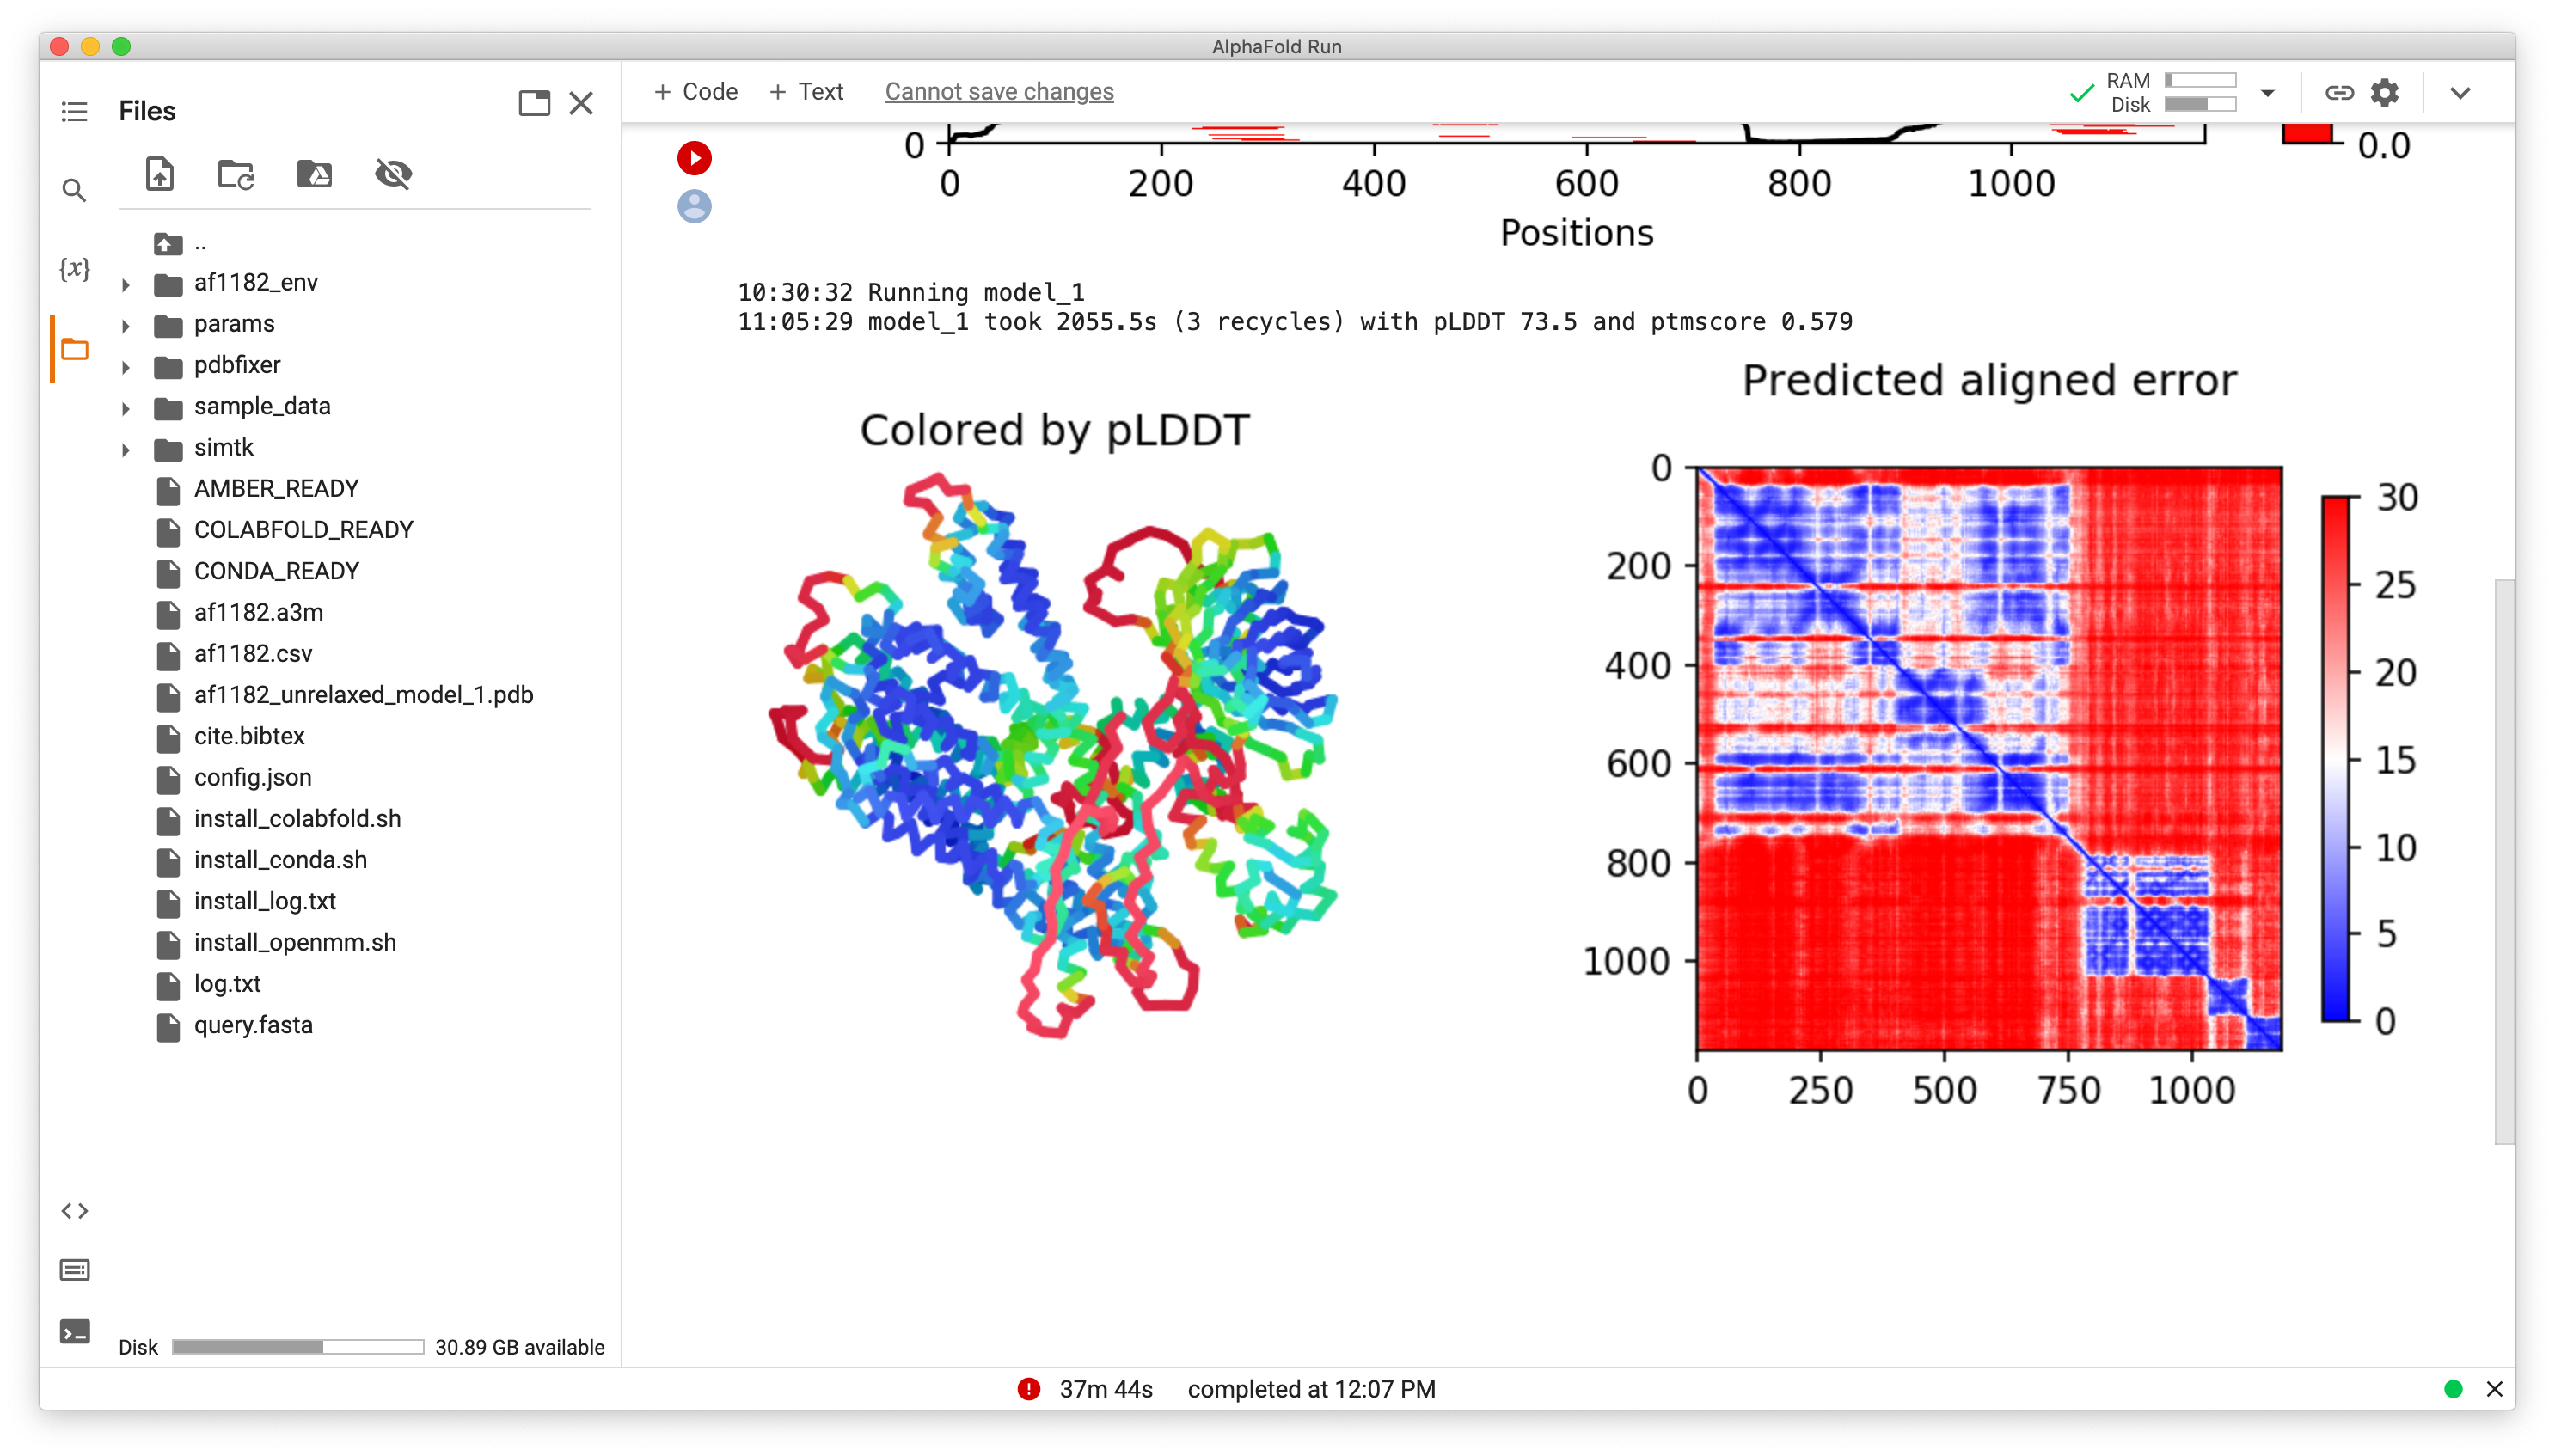Screen dimensions: 2555x1456
Task: Open the files panel in new pane
Action: tap(534, 104)
